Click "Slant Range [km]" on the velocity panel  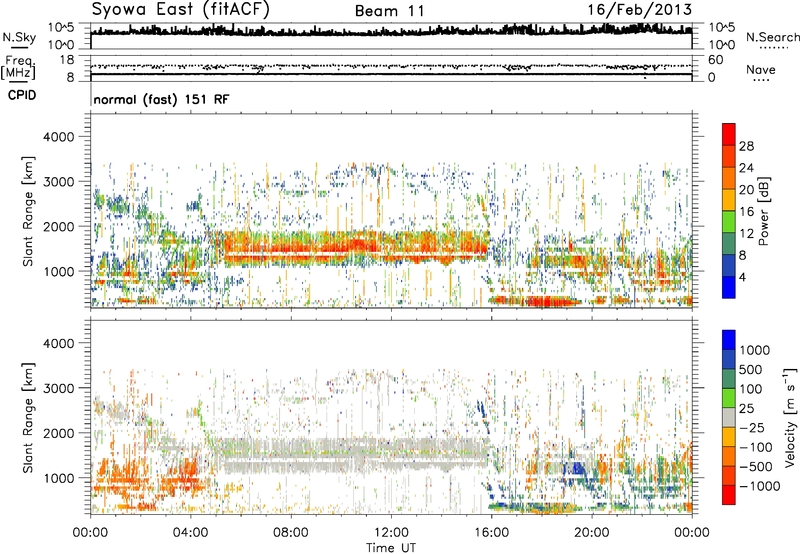(x=28, y=418)
